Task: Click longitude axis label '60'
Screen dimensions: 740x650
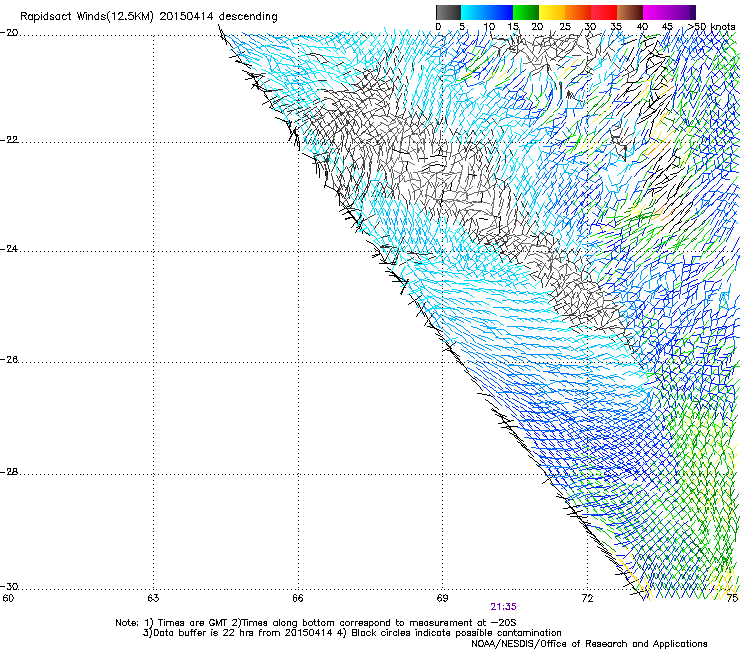Action: click(x=8, y=599)
